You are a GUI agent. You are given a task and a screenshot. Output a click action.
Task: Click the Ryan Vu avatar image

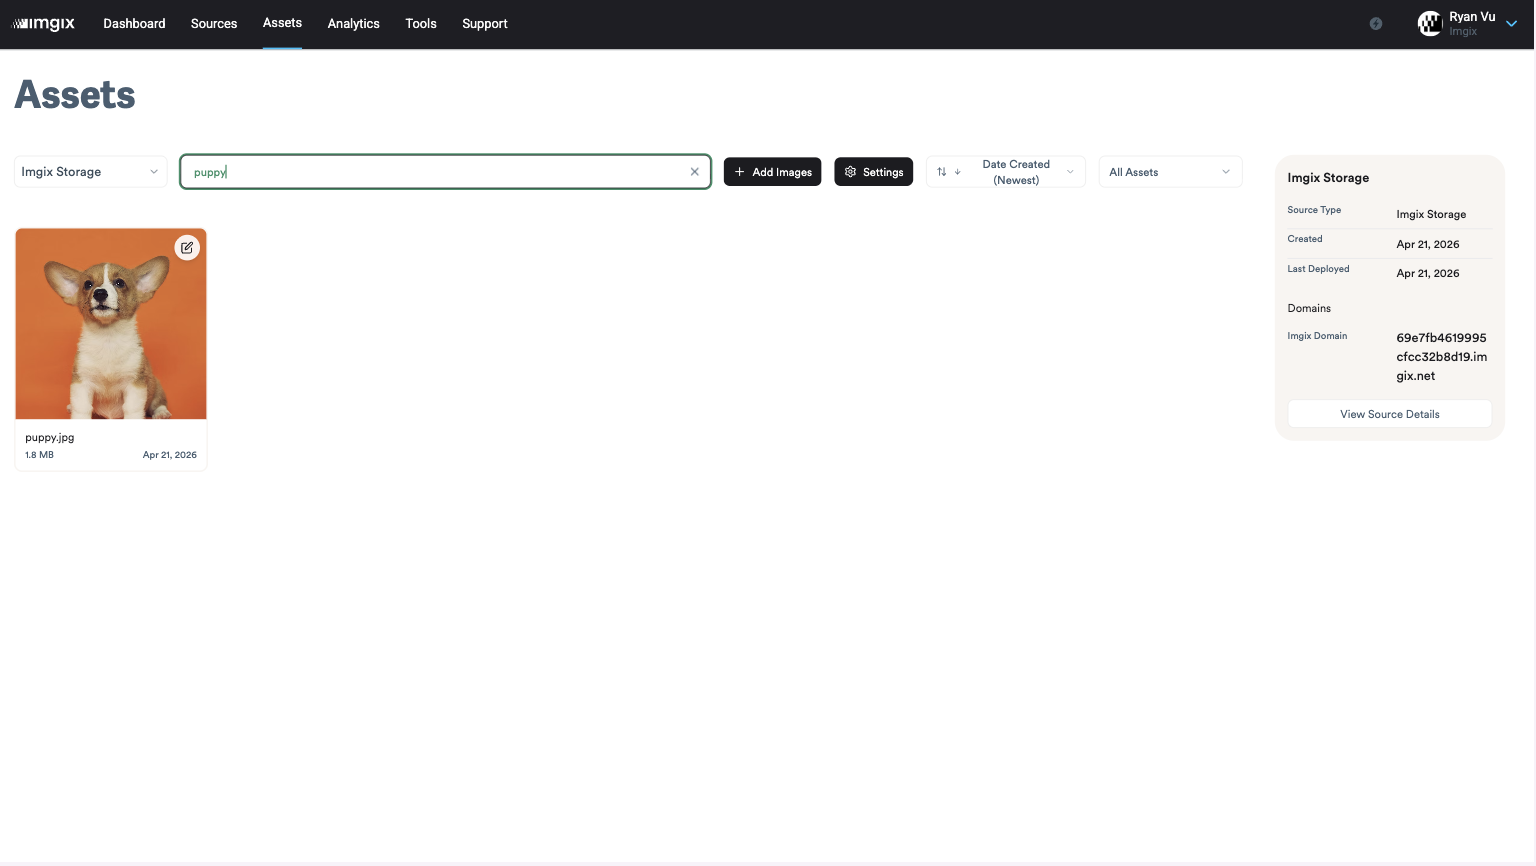[x=1430, y=23]
